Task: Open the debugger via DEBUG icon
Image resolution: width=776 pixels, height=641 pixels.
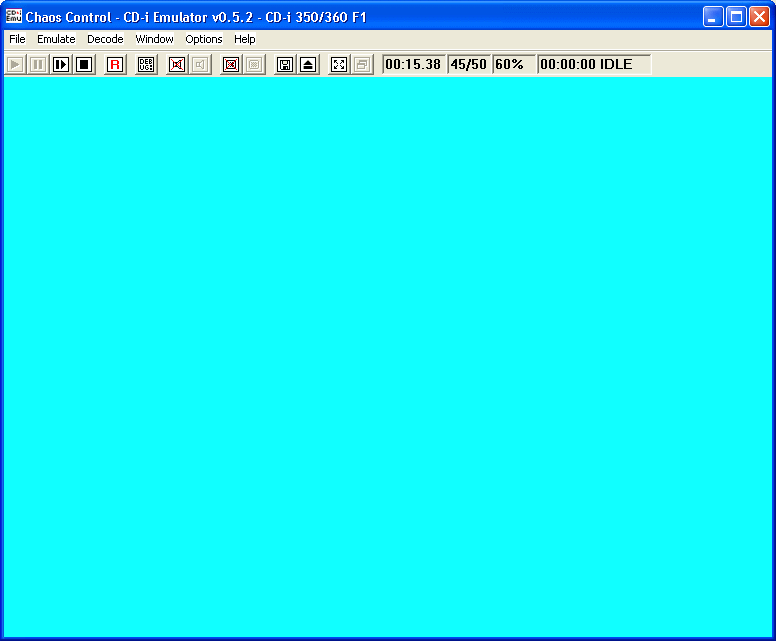Action: 146,64
